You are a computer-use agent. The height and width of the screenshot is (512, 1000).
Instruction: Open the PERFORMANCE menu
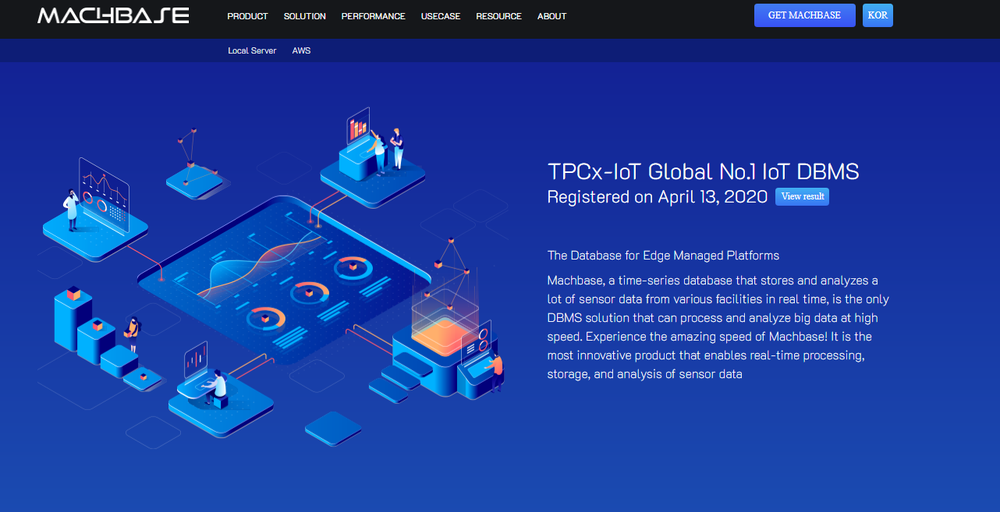[x=373, y=17]
